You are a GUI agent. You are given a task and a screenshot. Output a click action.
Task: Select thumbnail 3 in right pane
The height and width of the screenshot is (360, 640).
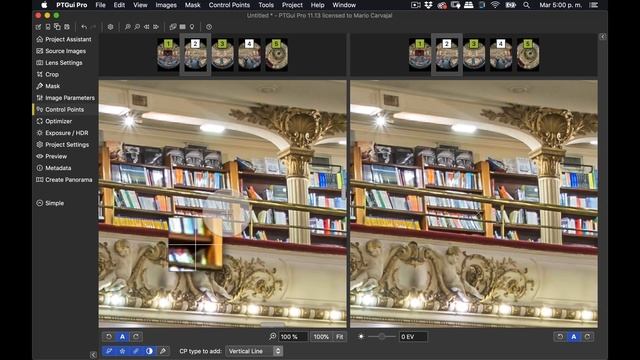pos(473,55)
